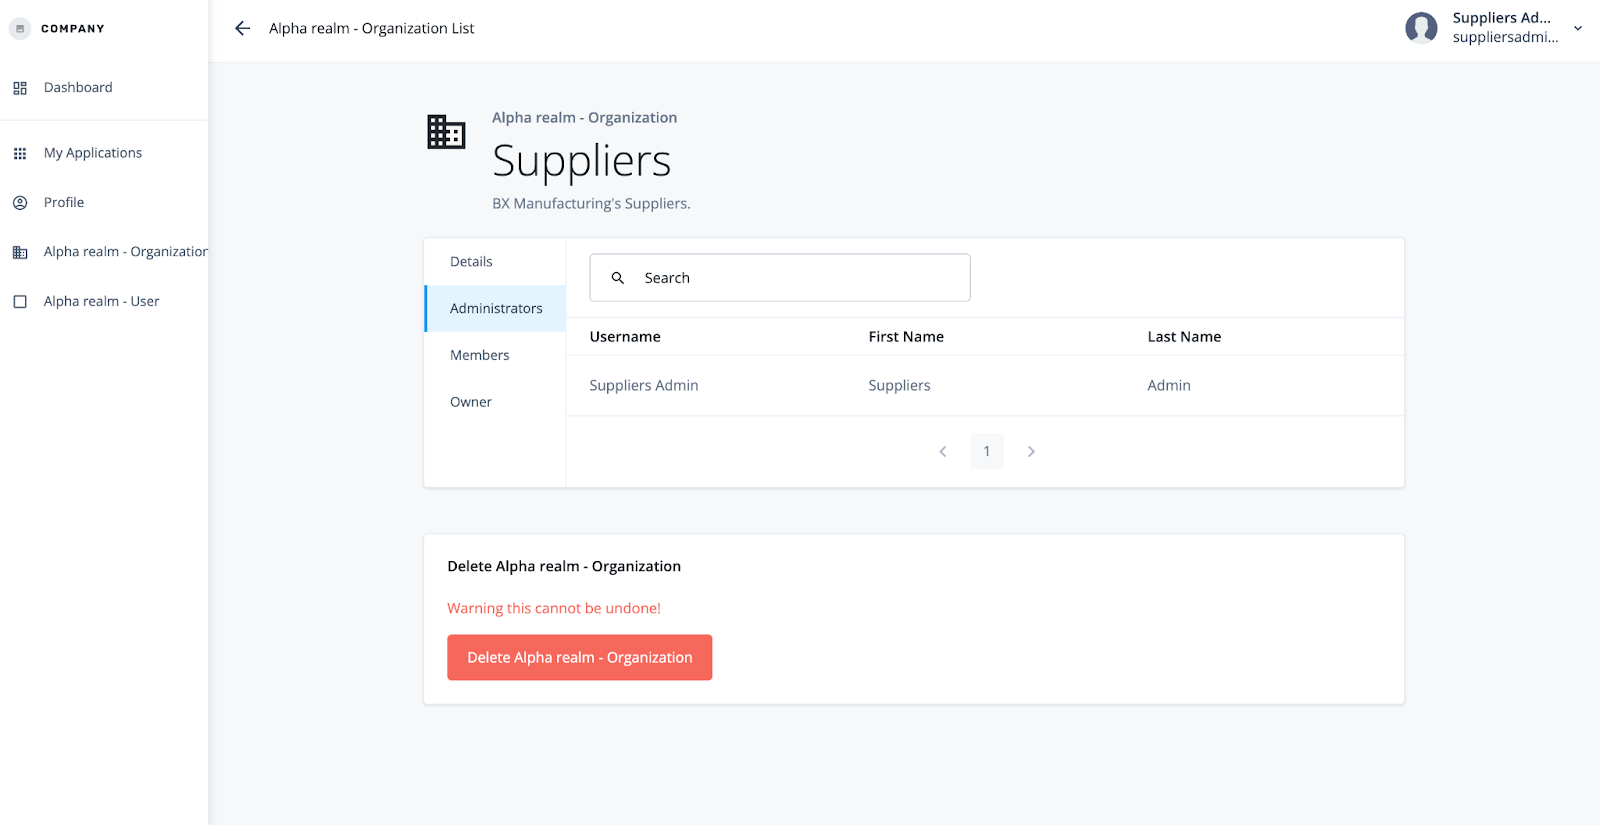
Task: Click the My Applications apps icon
Action: (x=20, y=153)
